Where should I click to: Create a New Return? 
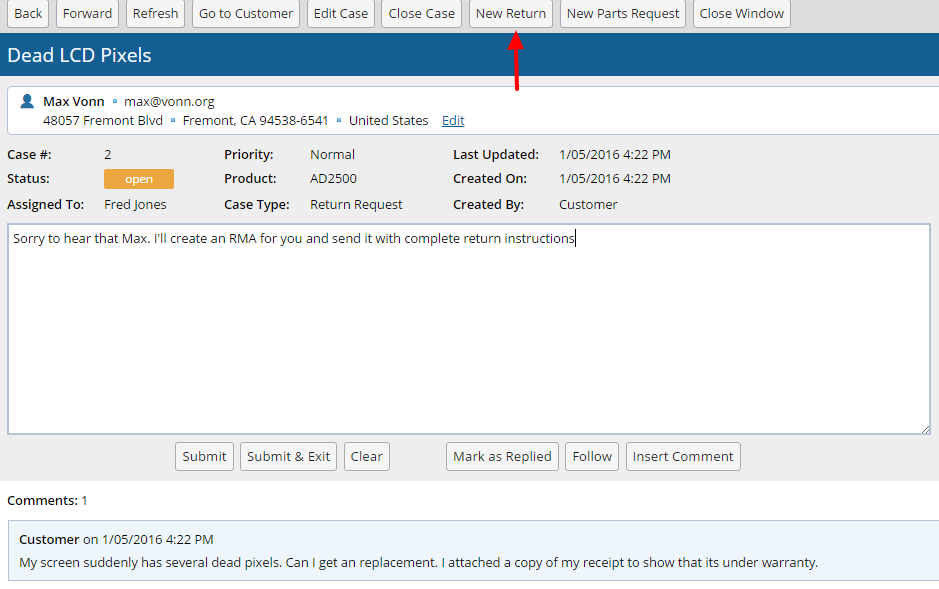click(511, 14)
